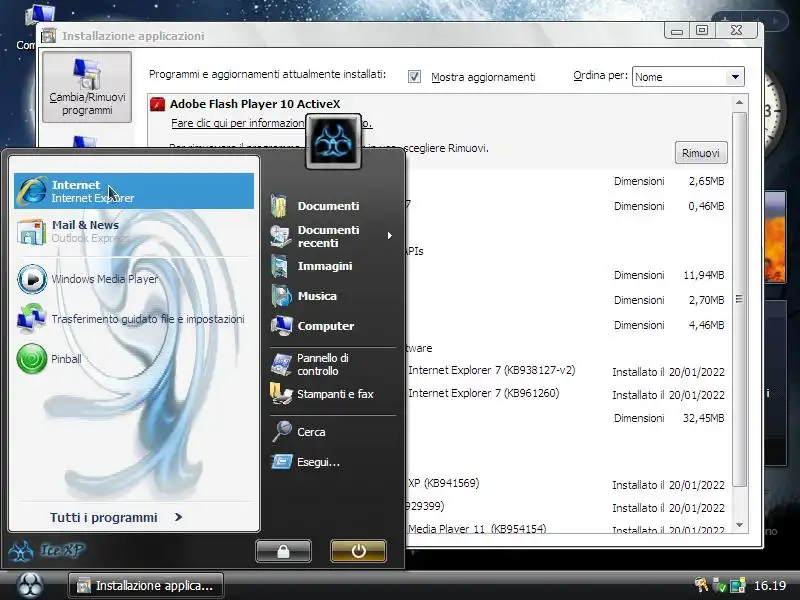Launch Outlook Express Mail & News

(x=134, y=231)
